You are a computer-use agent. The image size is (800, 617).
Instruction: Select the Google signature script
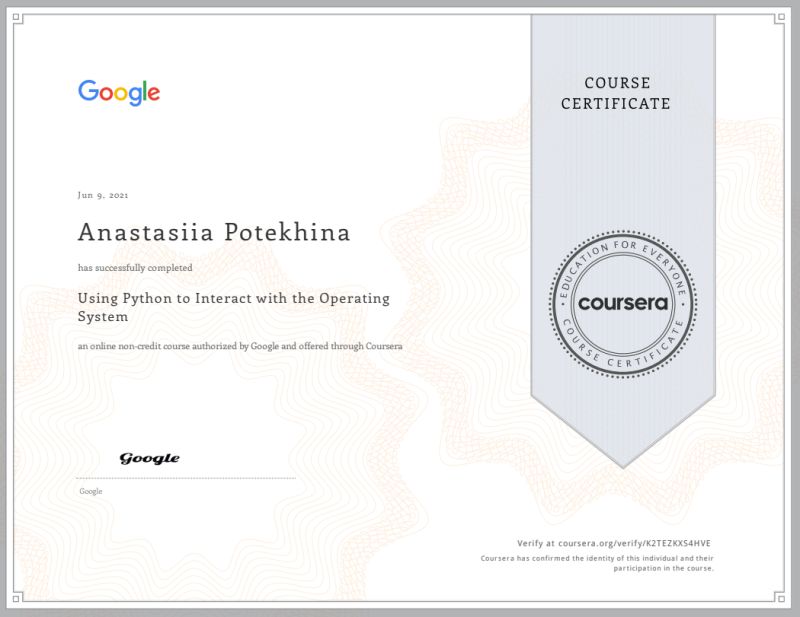[148, 456]
